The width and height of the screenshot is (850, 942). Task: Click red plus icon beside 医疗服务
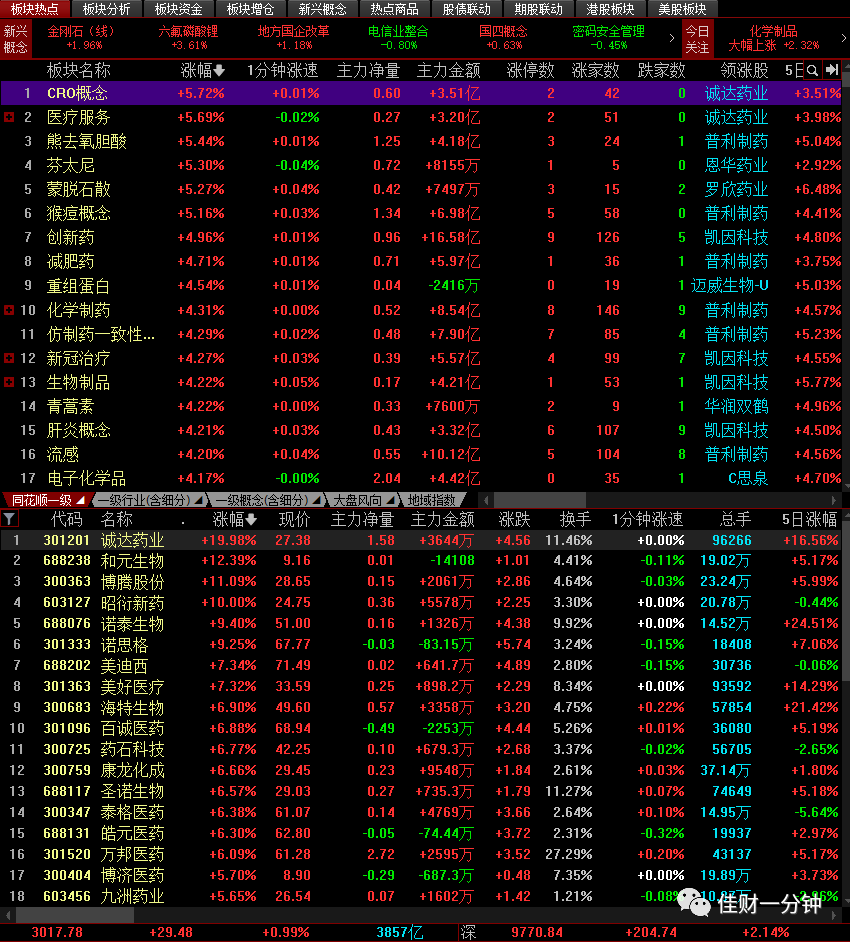[9, 117]
